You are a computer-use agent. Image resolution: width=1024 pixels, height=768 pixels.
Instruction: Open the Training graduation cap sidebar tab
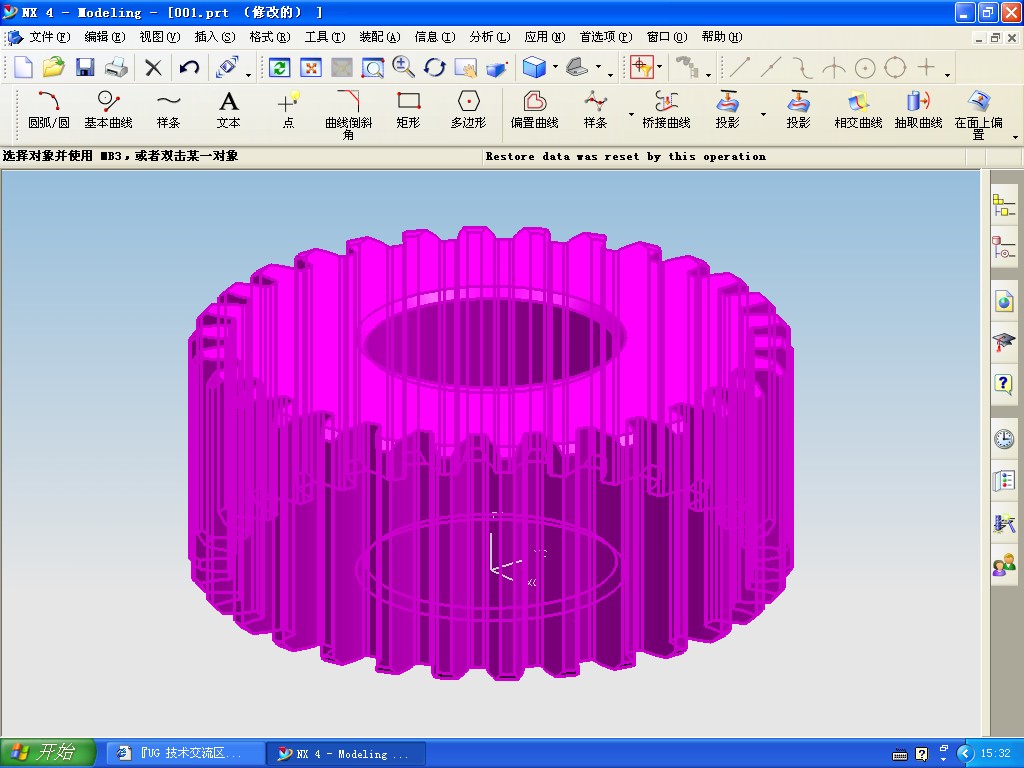coord(1004,342)
